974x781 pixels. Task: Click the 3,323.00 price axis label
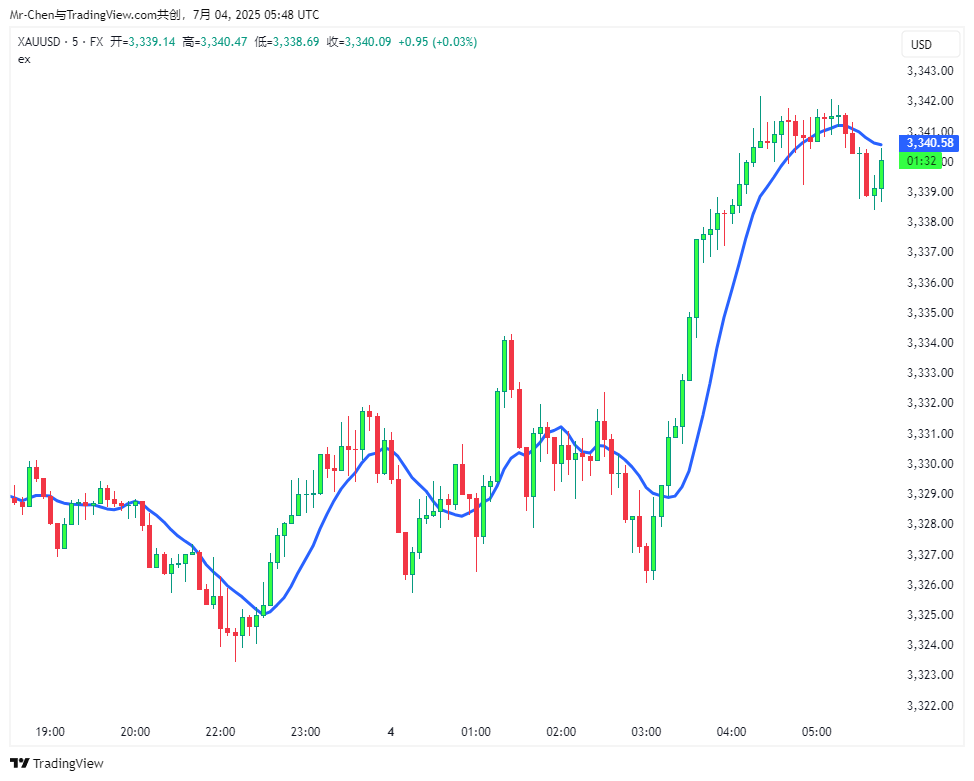pos(930,675)
